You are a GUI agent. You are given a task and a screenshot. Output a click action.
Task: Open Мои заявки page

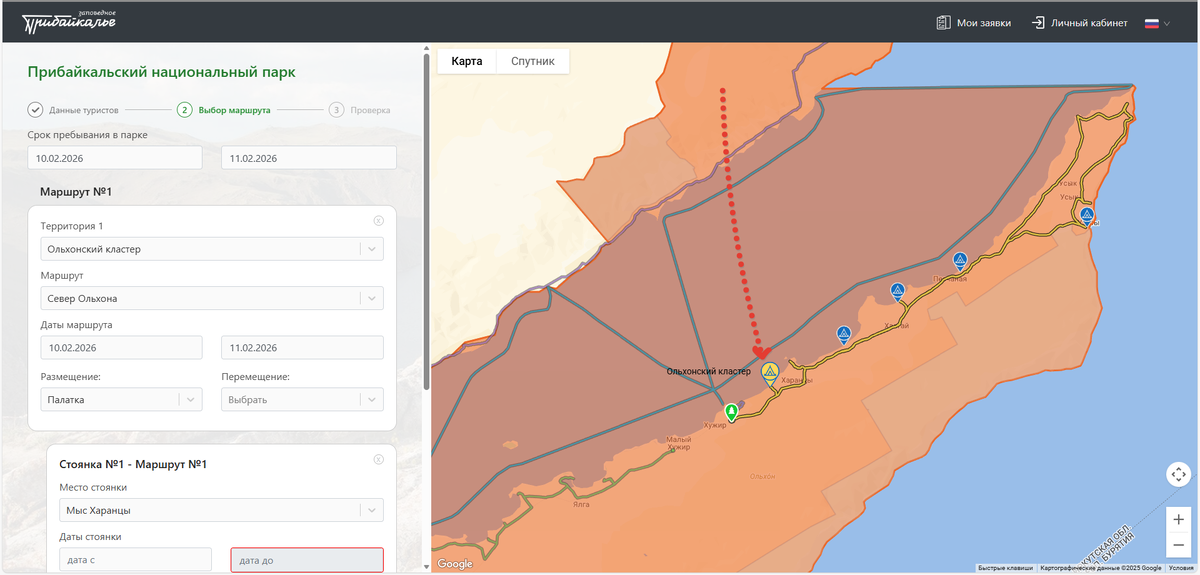pyautogui.click(x=973, y=22)
